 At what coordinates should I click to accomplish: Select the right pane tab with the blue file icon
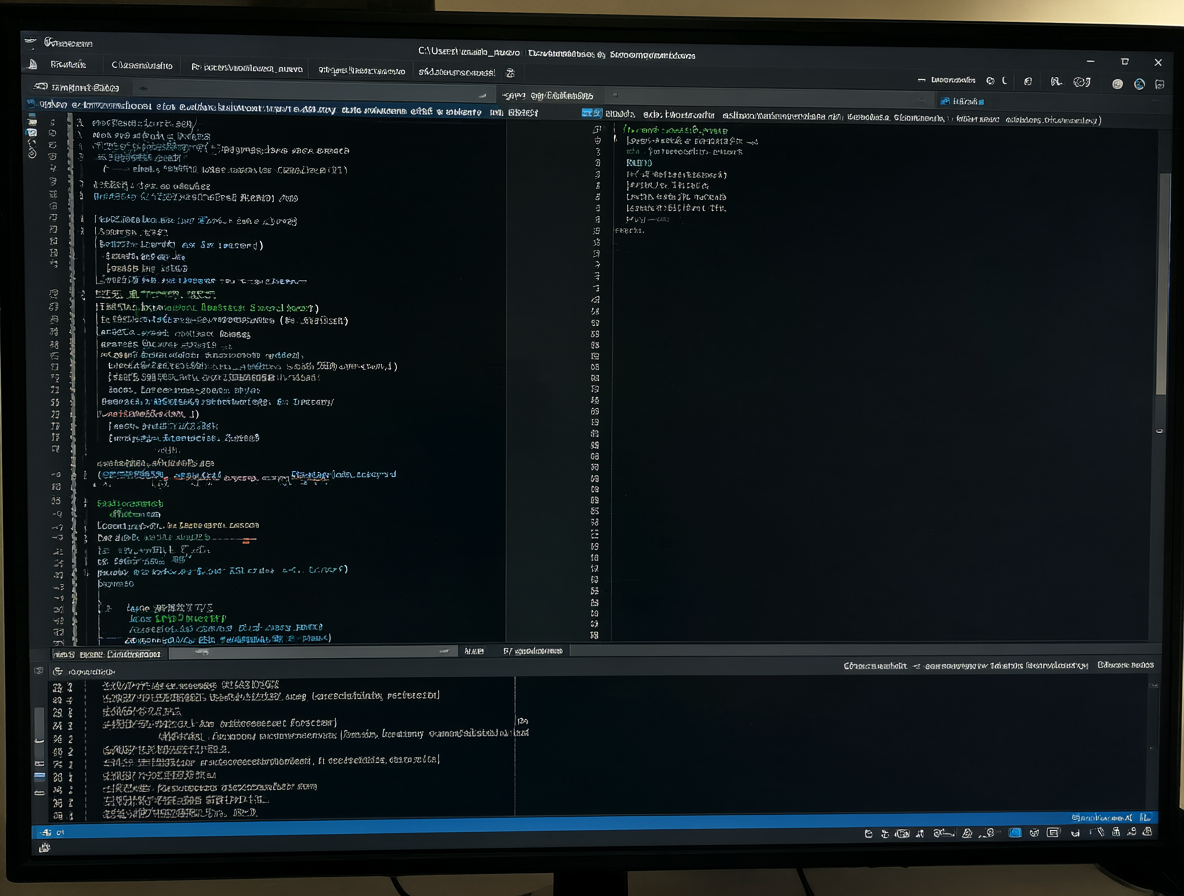[961, 101]
